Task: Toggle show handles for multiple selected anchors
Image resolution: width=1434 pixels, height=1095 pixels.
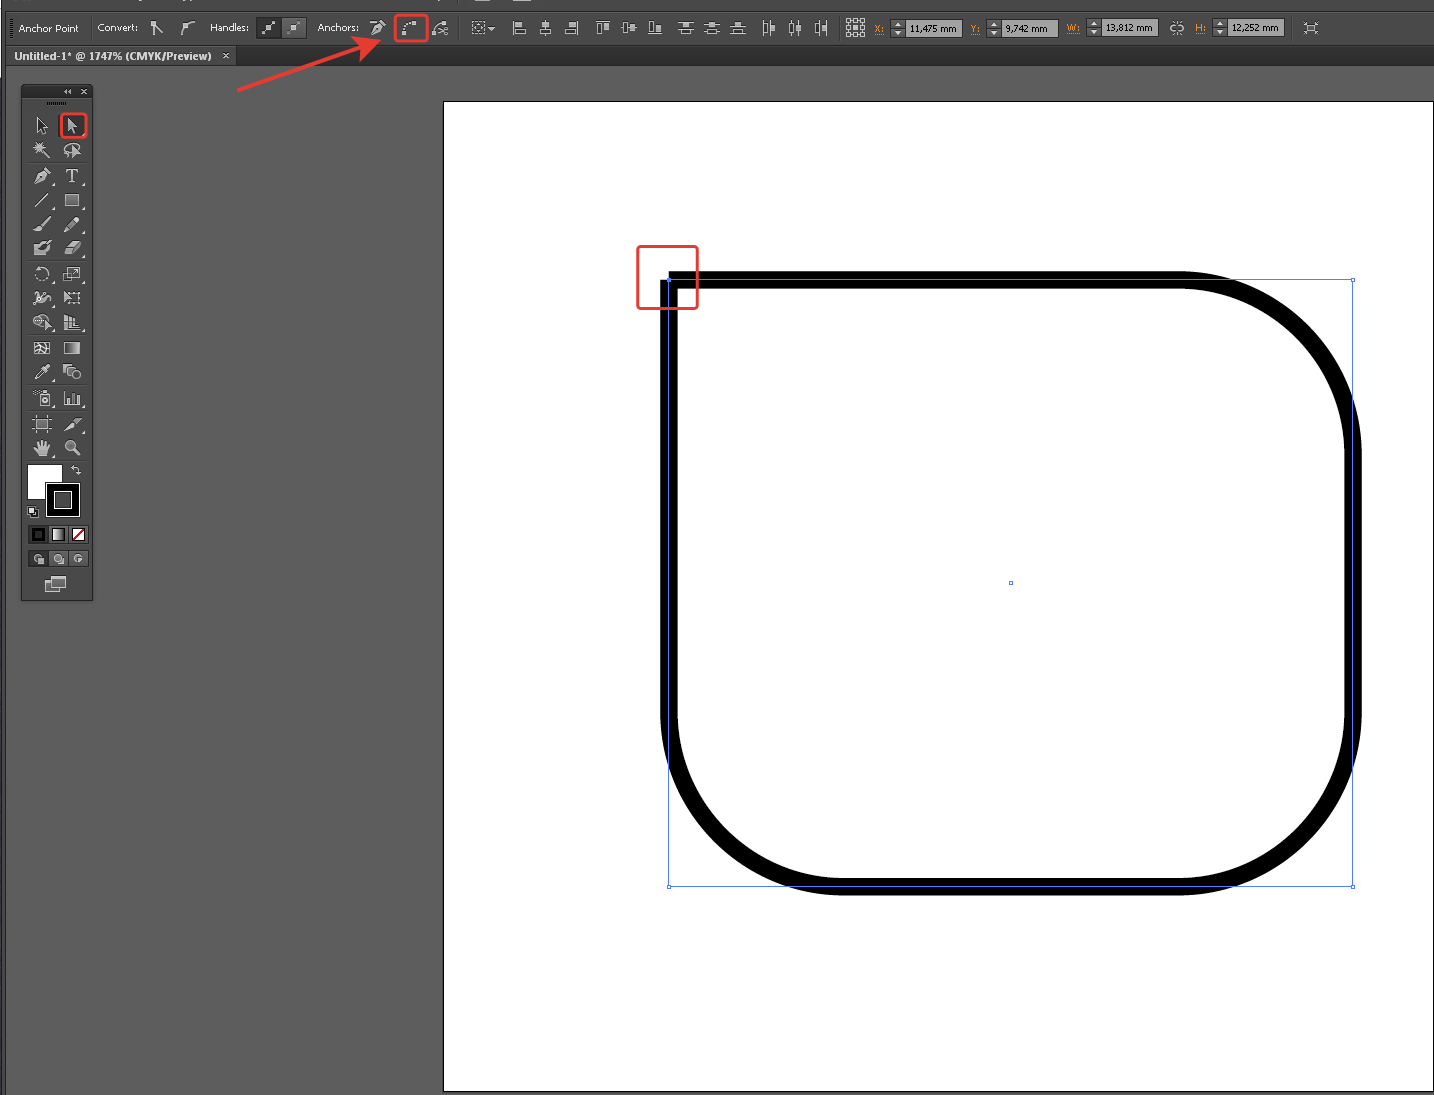Action: click(268, 28)
